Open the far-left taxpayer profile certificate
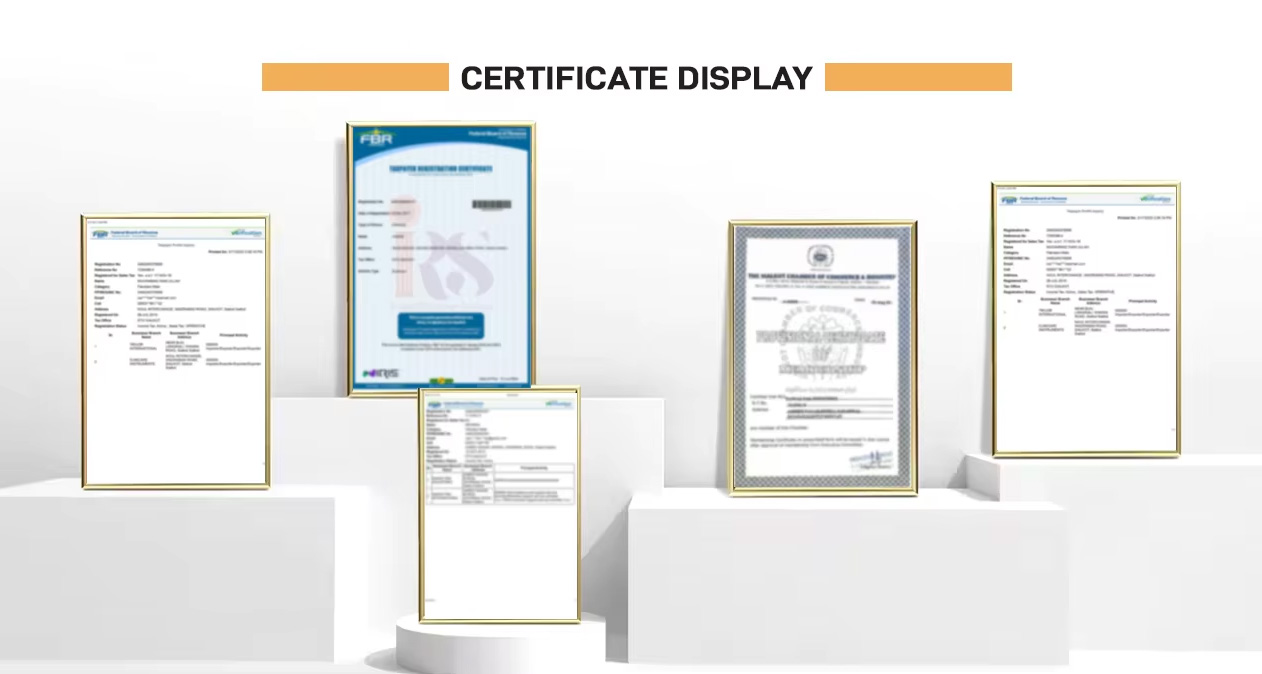This screenshot has width=1262, height=674. pyautogui.click(x=176, y=351)
